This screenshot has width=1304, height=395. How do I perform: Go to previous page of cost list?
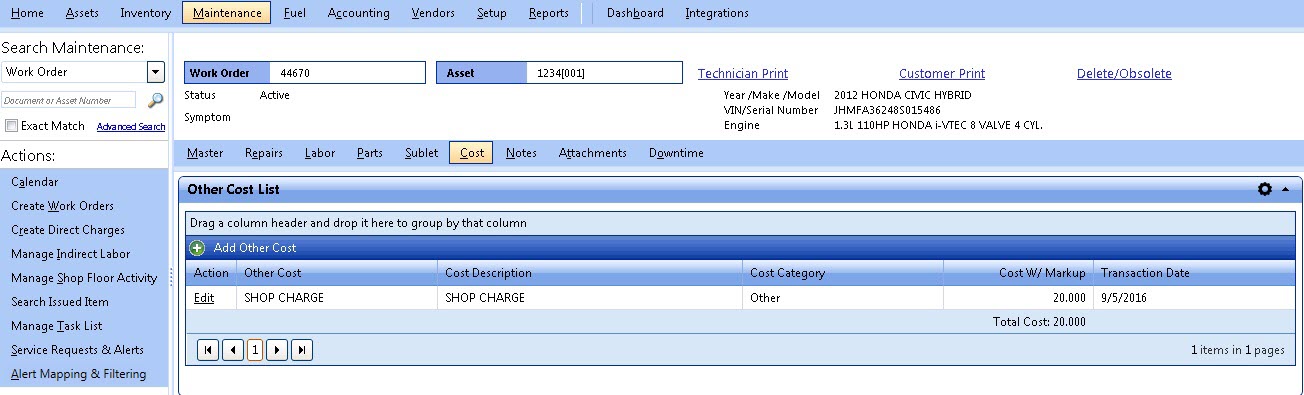[232, 350]
